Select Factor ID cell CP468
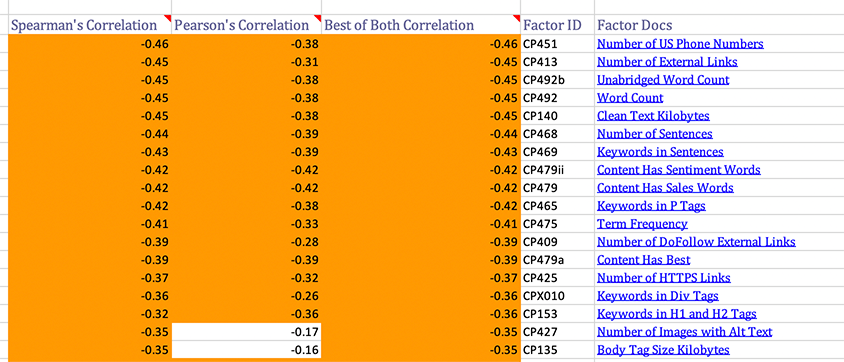This screenshot has height=362, width=844. [x=557, y=133]
